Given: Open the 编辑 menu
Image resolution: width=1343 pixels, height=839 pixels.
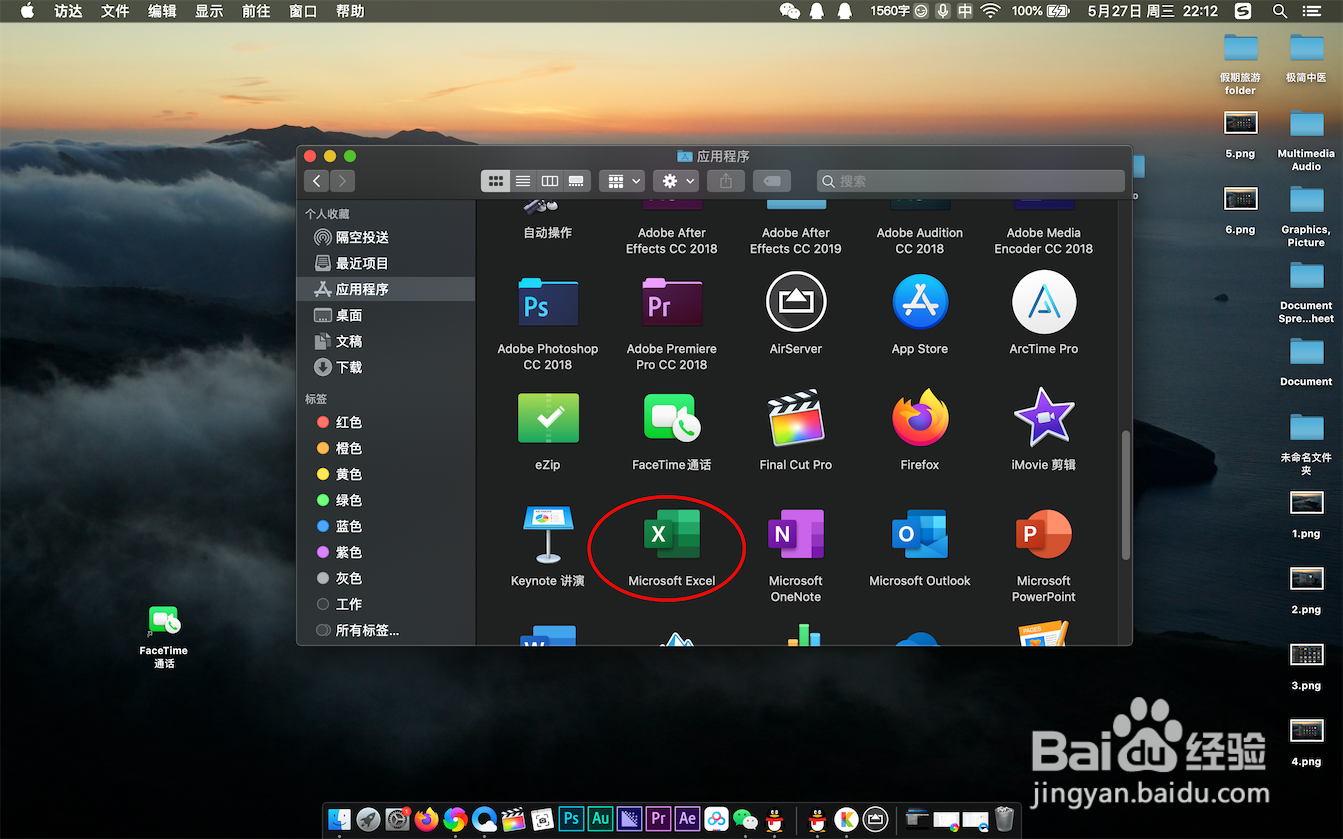Looking at the screenshot, I should tap(162, 11).
